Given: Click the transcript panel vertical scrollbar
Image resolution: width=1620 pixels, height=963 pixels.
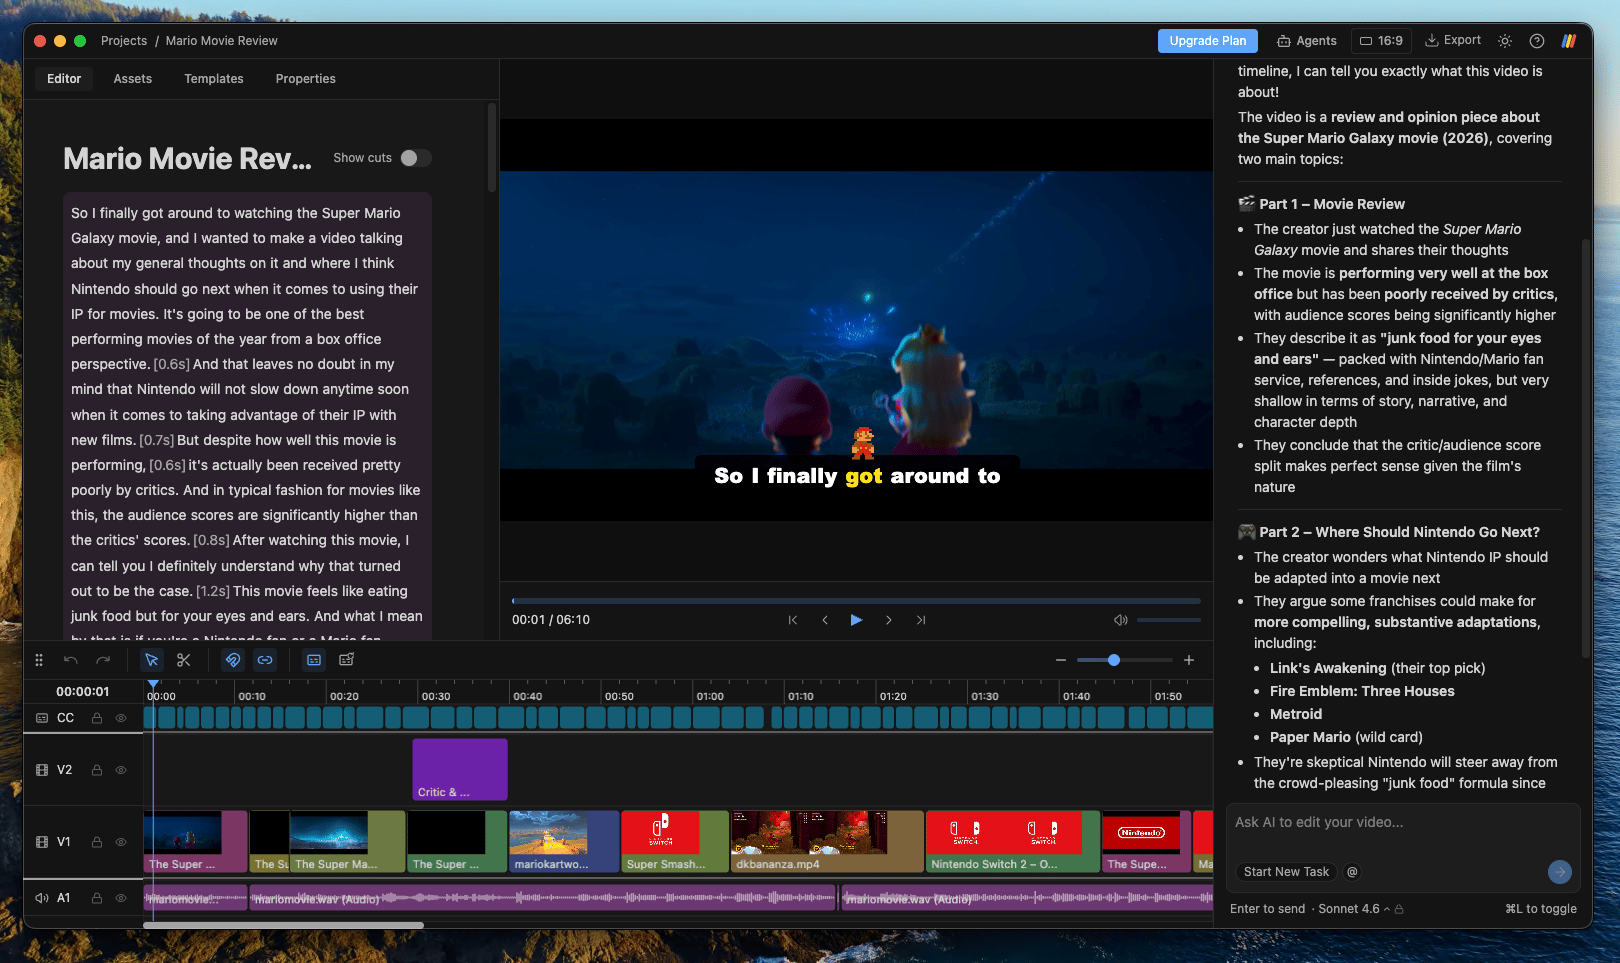Looking at the screenshot, I should (491, 147).
